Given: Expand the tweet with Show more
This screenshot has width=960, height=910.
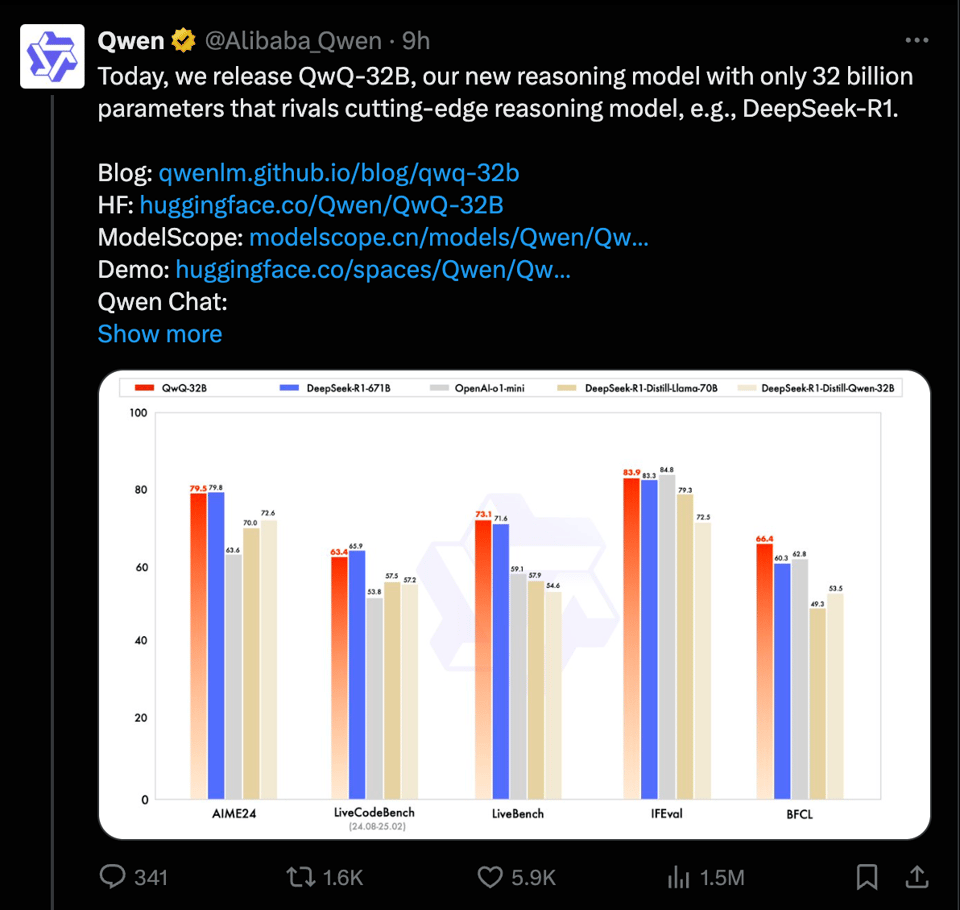Looking at the screenshot, I should click(160, 334).
